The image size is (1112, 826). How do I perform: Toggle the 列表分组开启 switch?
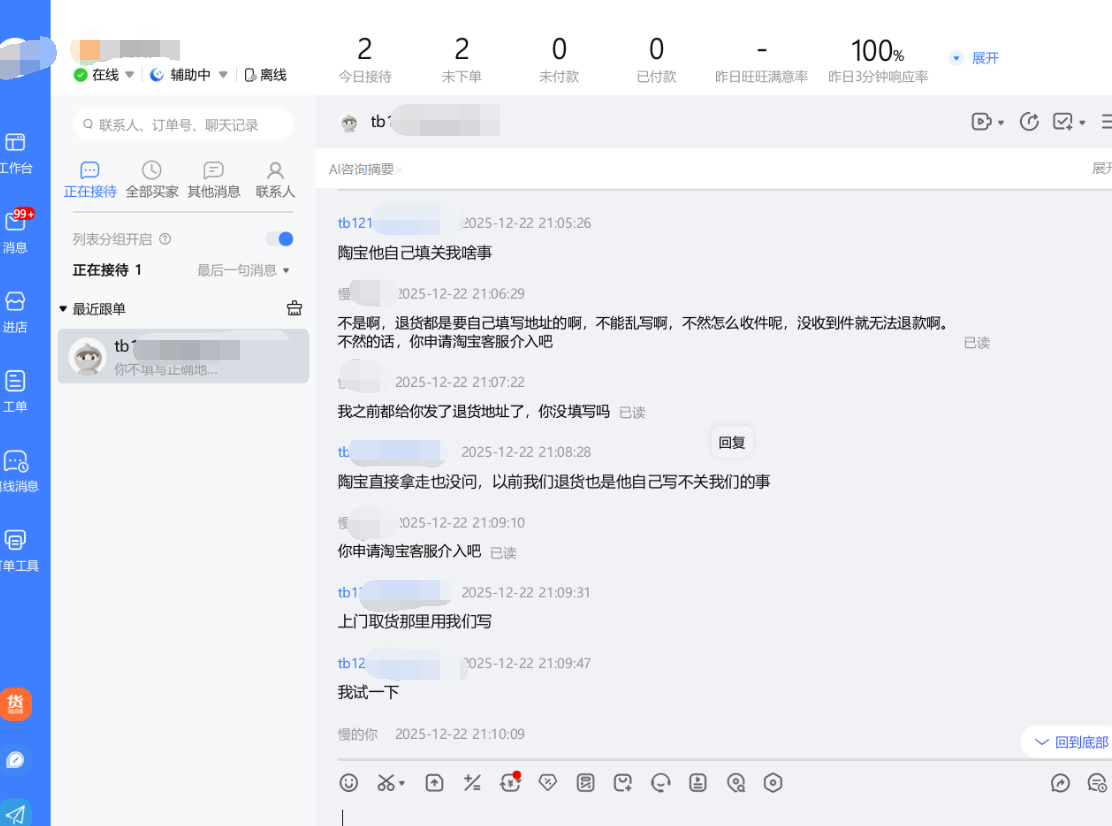(279, 239)
